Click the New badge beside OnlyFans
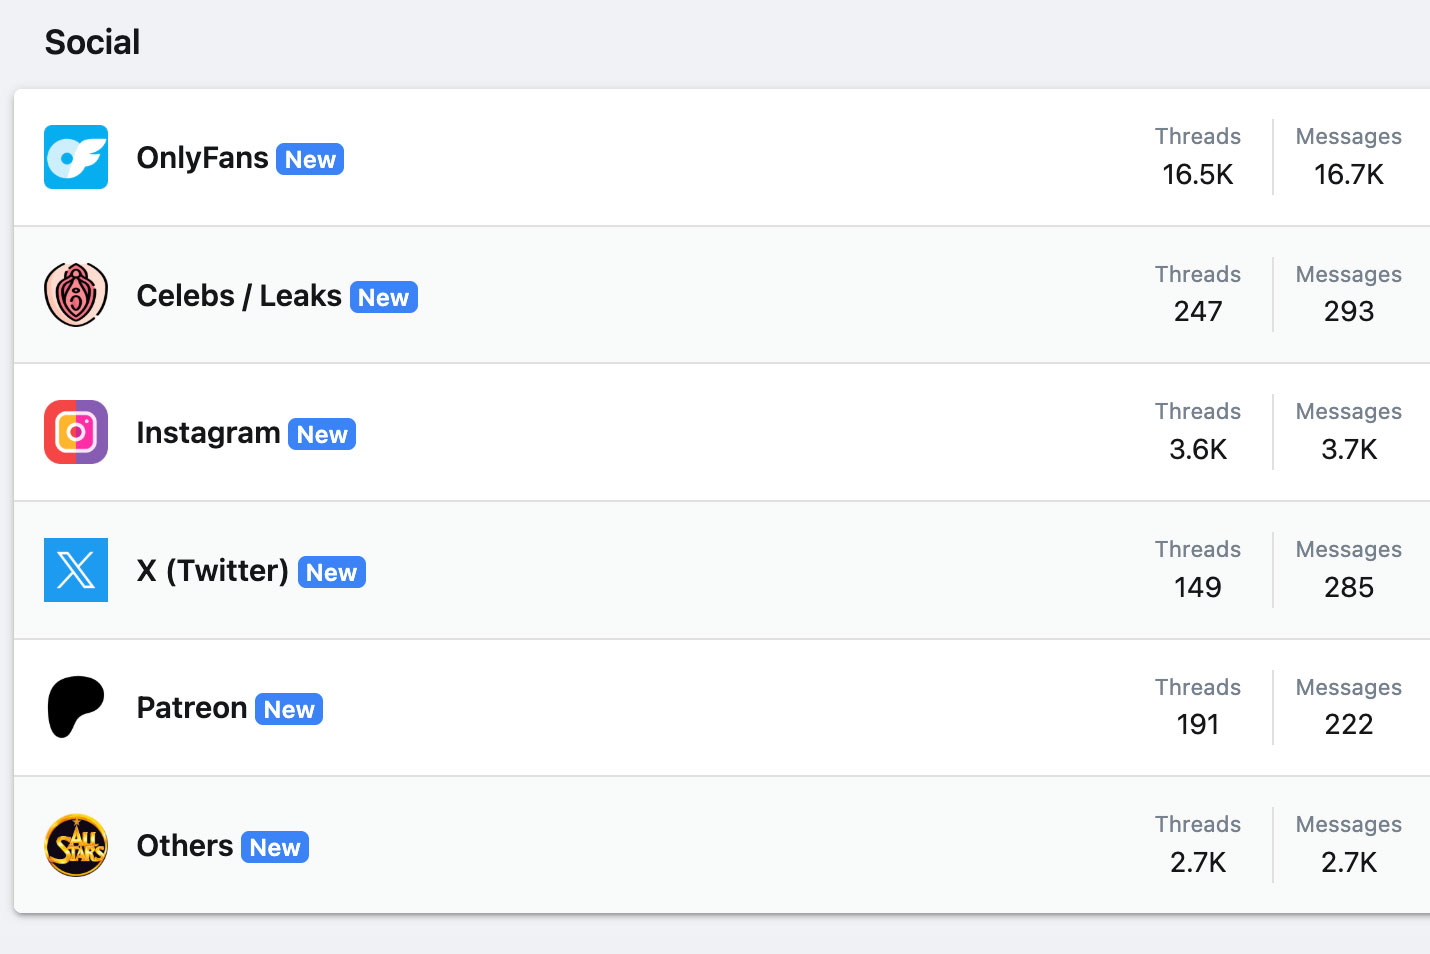 tap(310, 159)
